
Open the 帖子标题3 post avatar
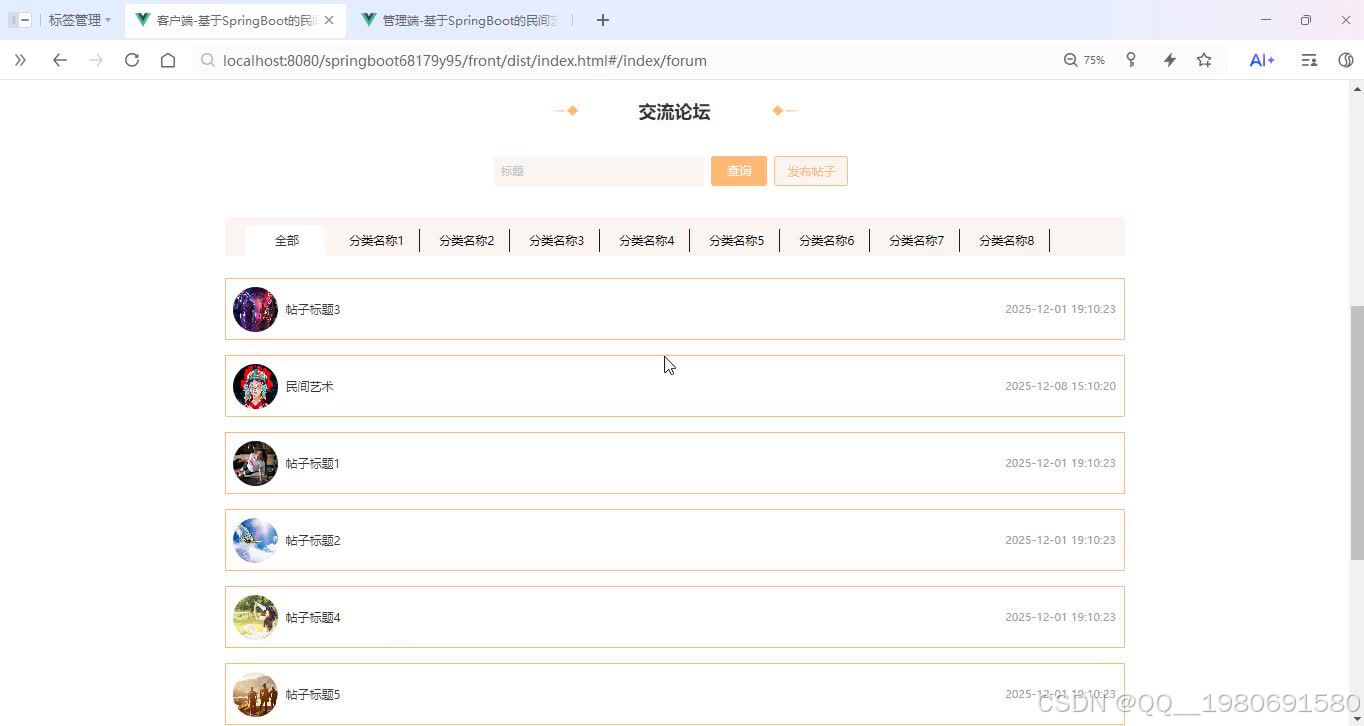point(255,310)
